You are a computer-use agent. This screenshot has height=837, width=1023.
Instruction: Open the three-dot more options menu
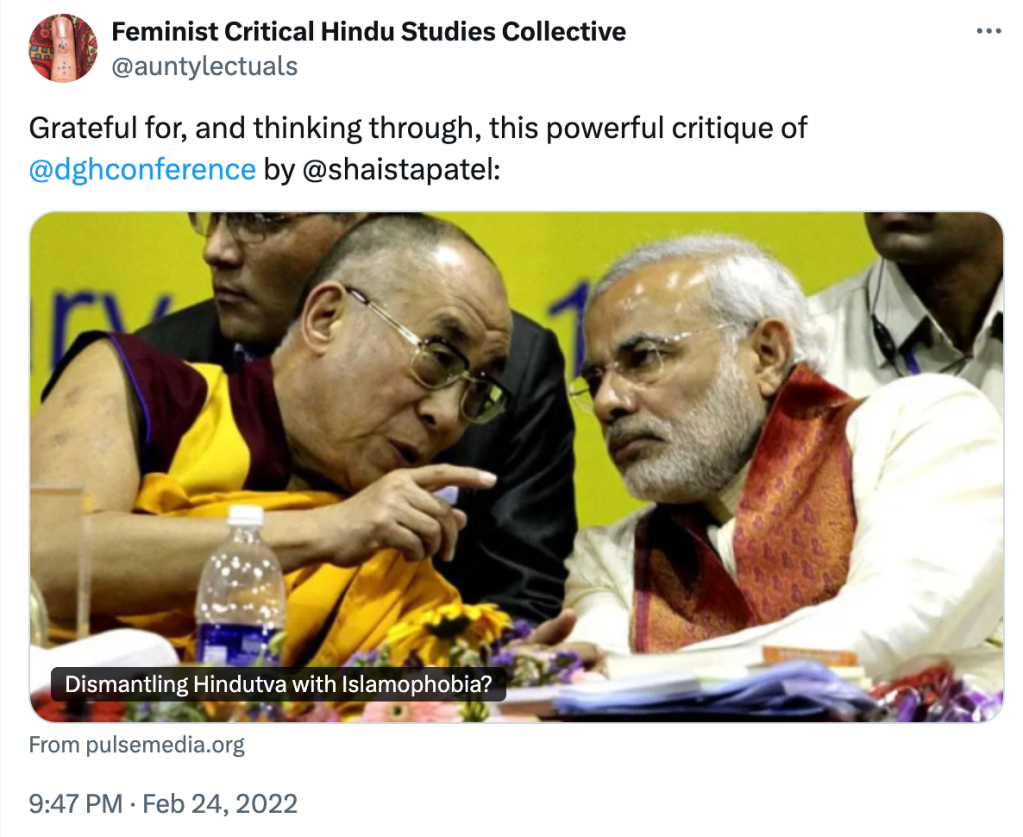(x=988, y=31)
